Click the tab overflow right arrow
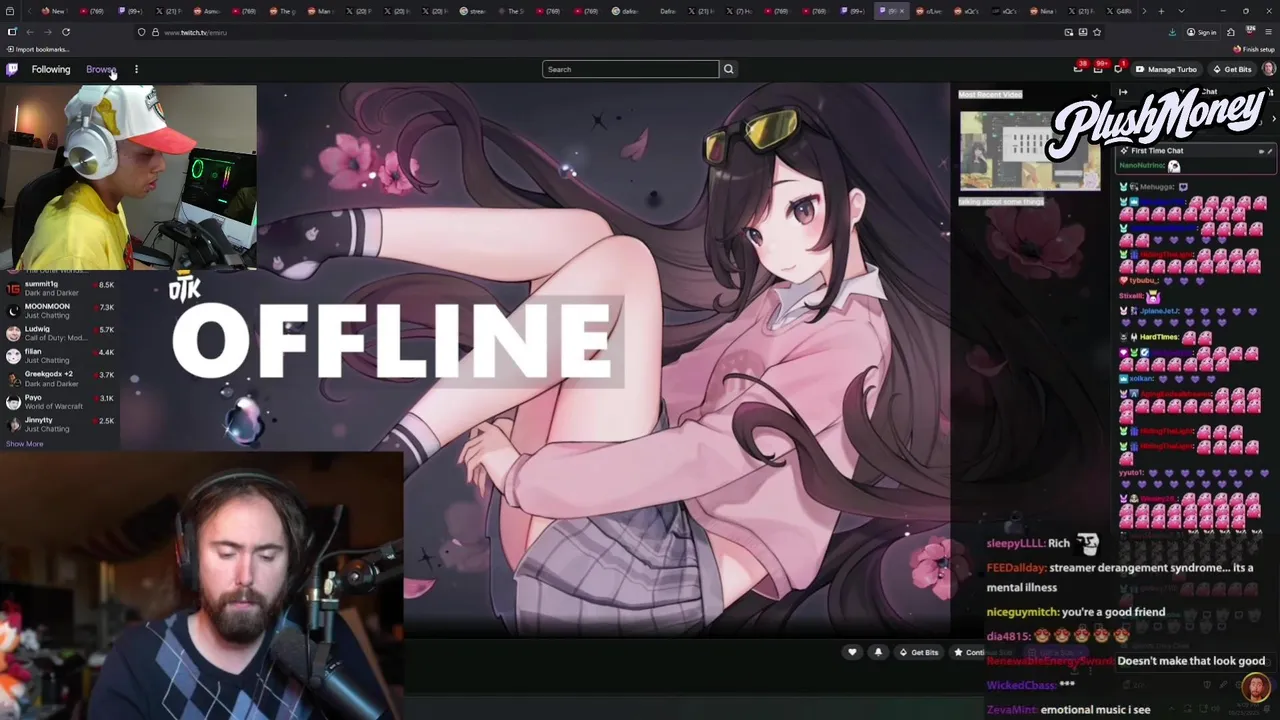The height and width of the screenshot is (720, 1280). coord(1146,11)
